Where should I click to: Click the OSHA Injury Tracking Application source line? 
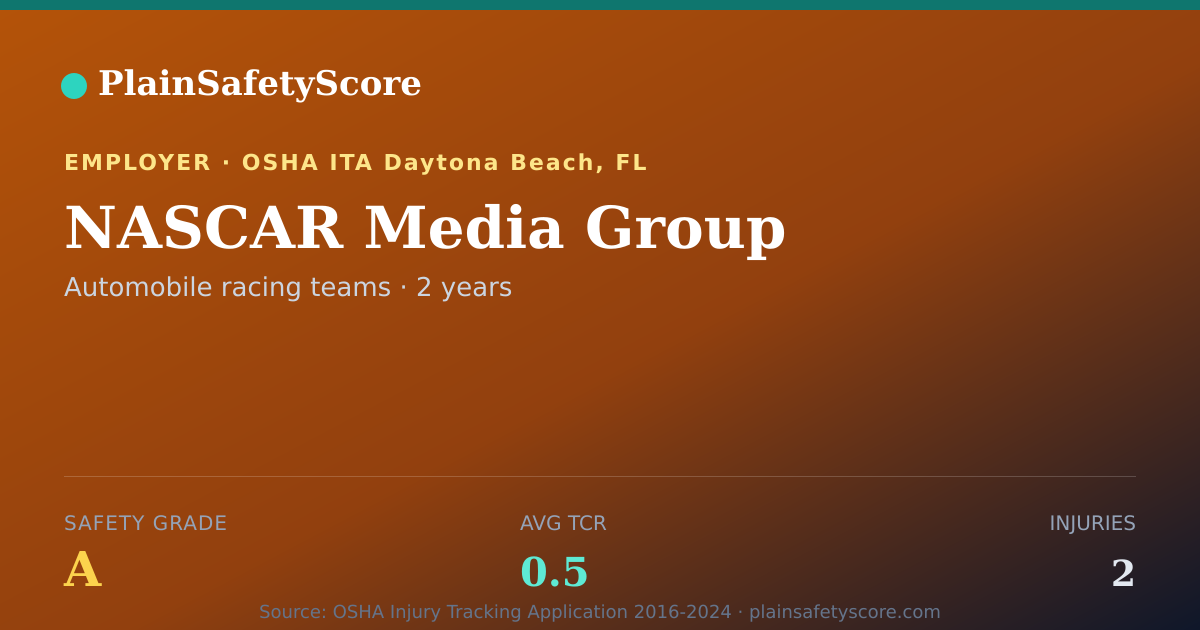tap(600, 612)
